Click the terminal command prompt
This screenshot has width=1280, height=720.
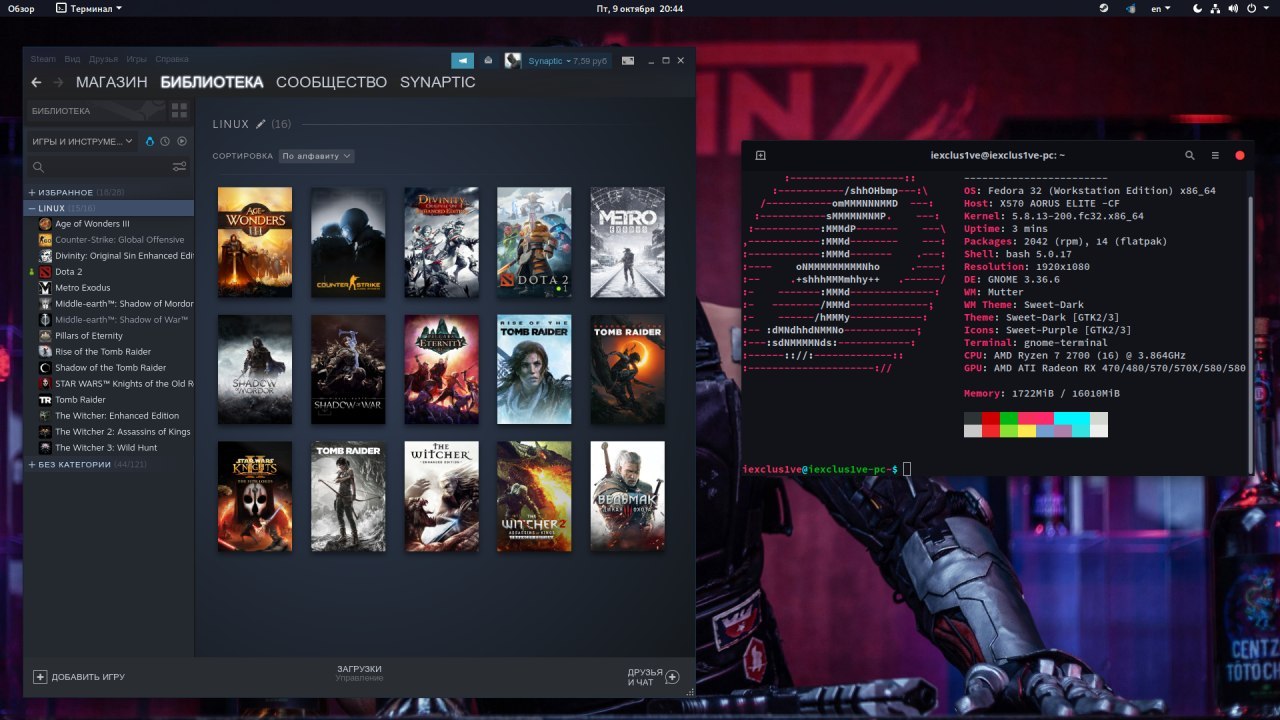pos(820,469)
